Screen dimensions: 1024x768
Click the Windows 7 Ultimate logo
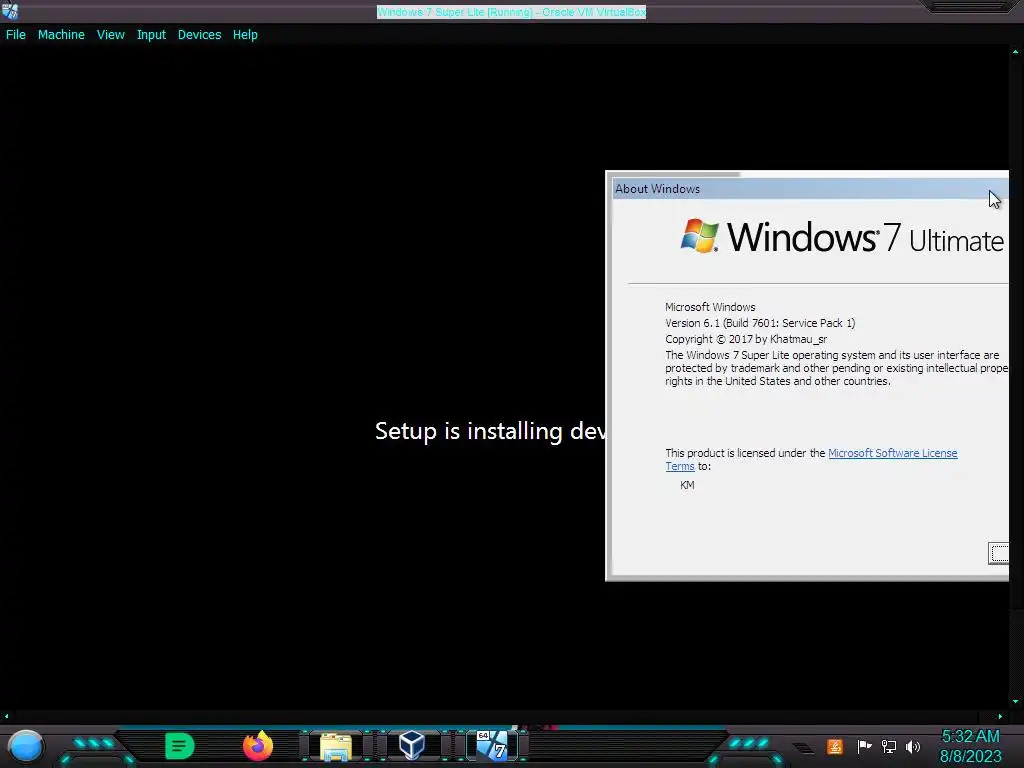tap(842, 236)
